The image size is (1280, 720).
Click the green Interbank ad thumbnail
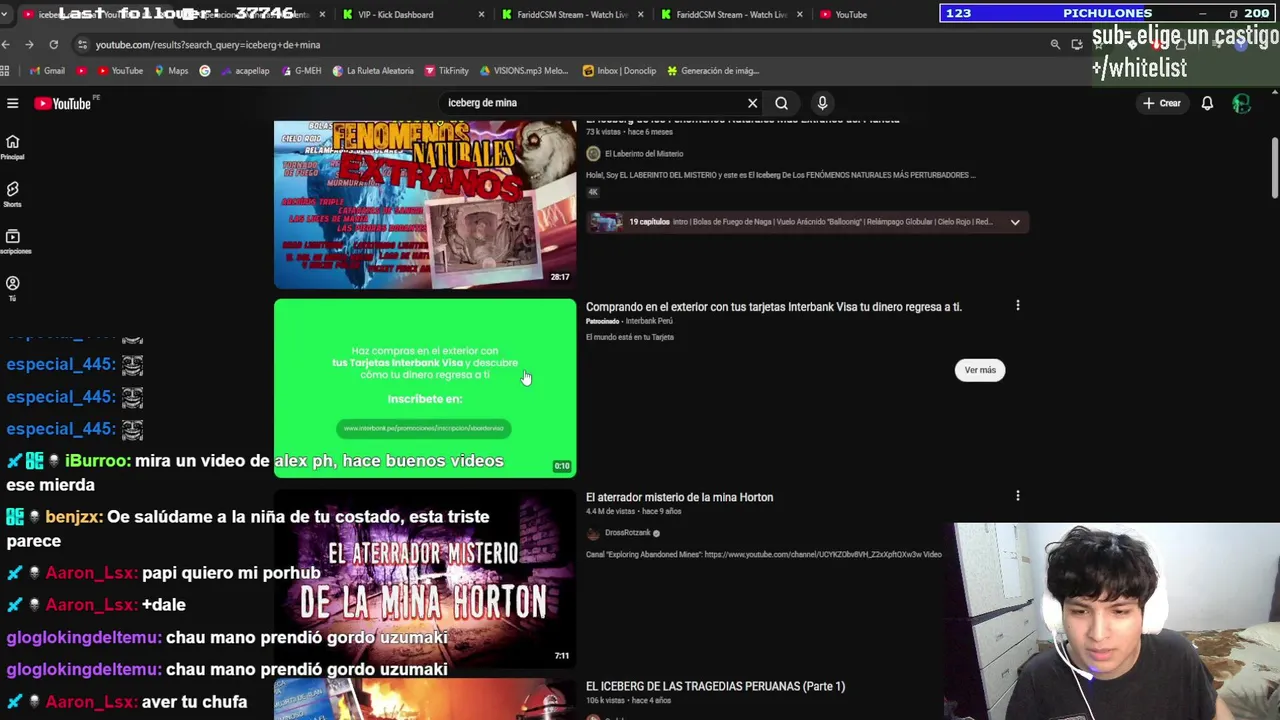coord(425,388)
